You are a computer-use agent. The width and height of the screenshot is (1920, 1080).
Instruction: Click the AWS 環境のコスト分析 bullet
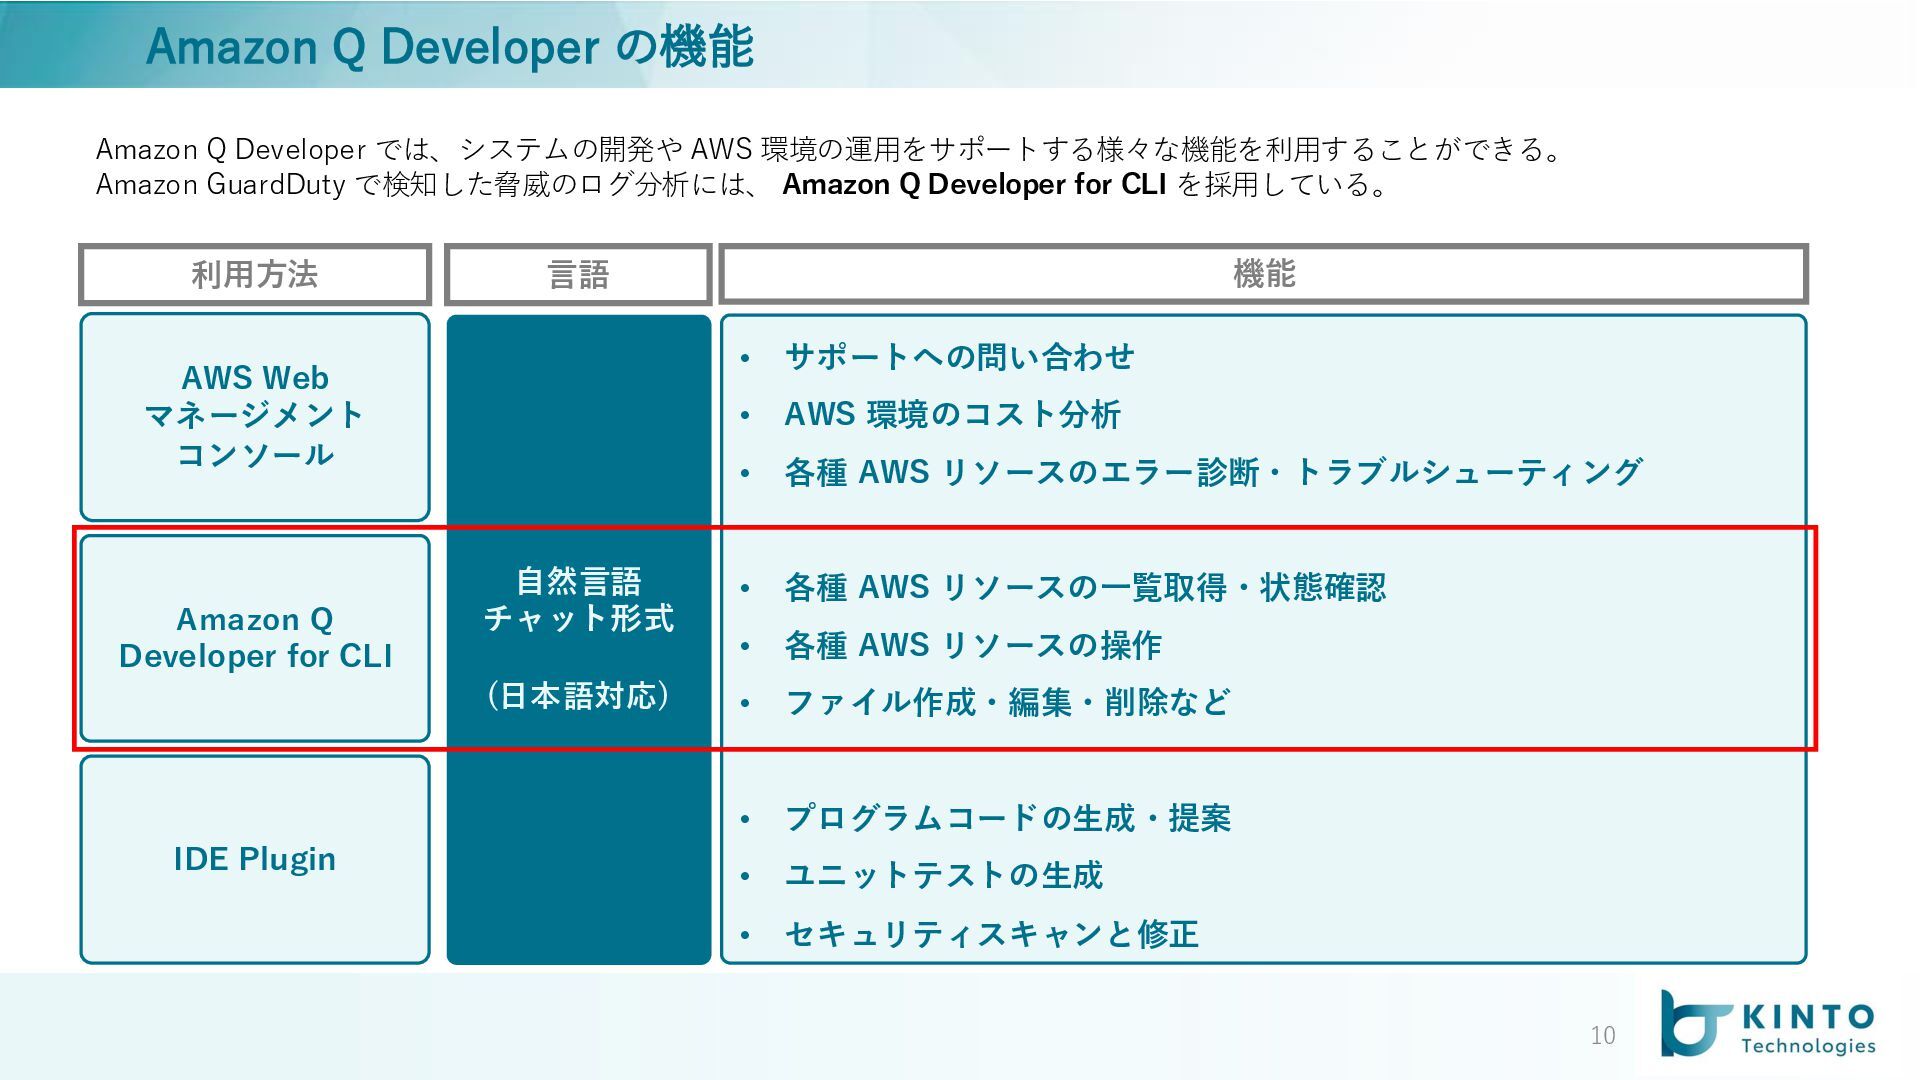(x=952, y=414)
